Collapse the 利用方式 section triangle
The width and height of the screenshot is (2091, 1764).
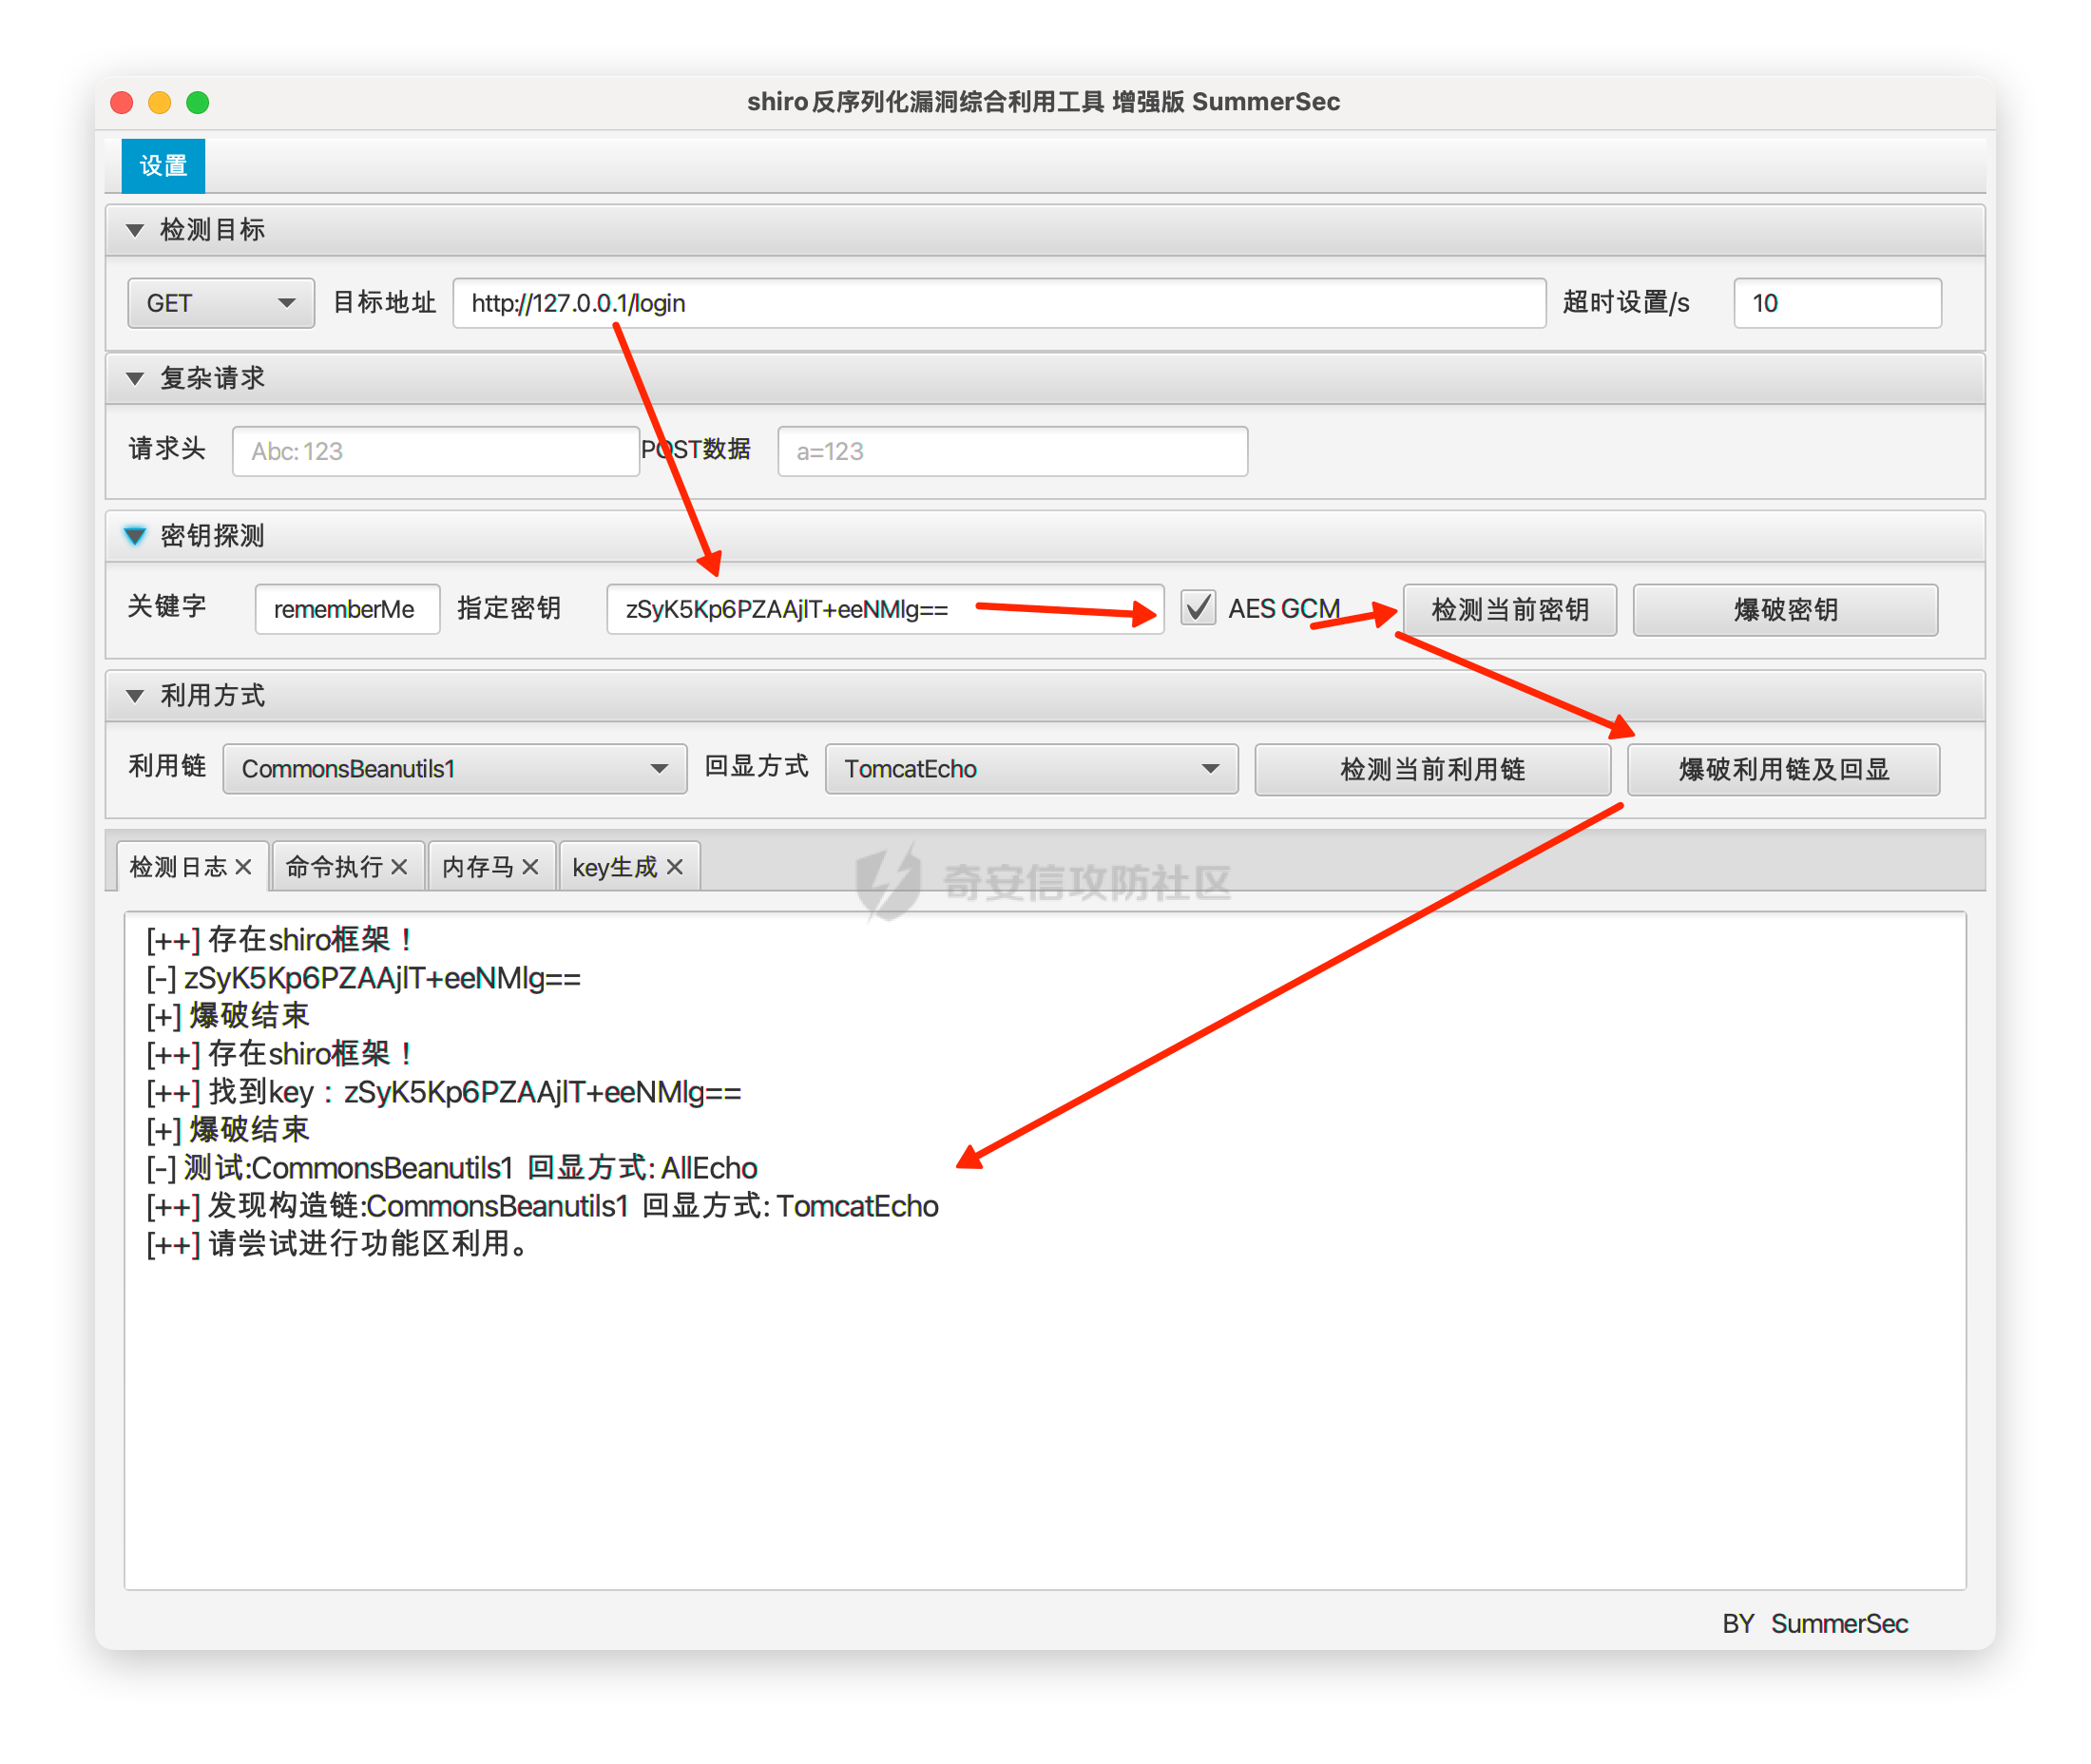135,695
